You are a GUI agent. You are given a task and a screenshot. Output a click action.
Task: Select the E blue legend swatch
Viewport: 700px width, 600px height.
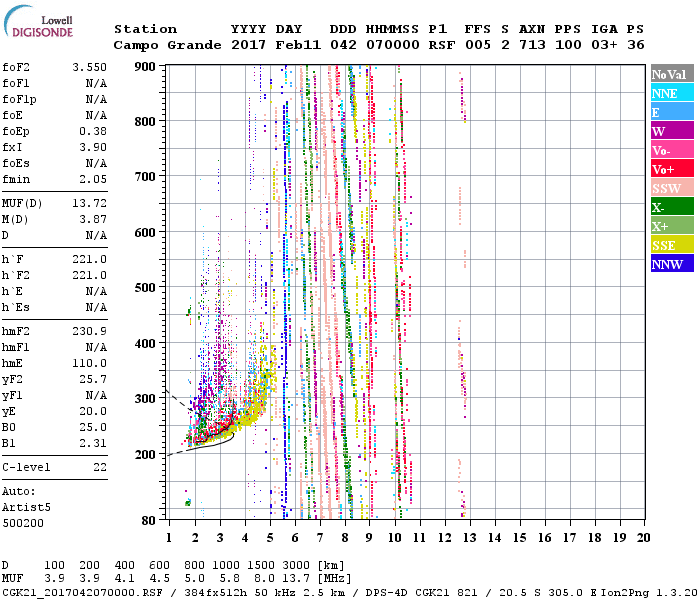[x=672, y=112]
